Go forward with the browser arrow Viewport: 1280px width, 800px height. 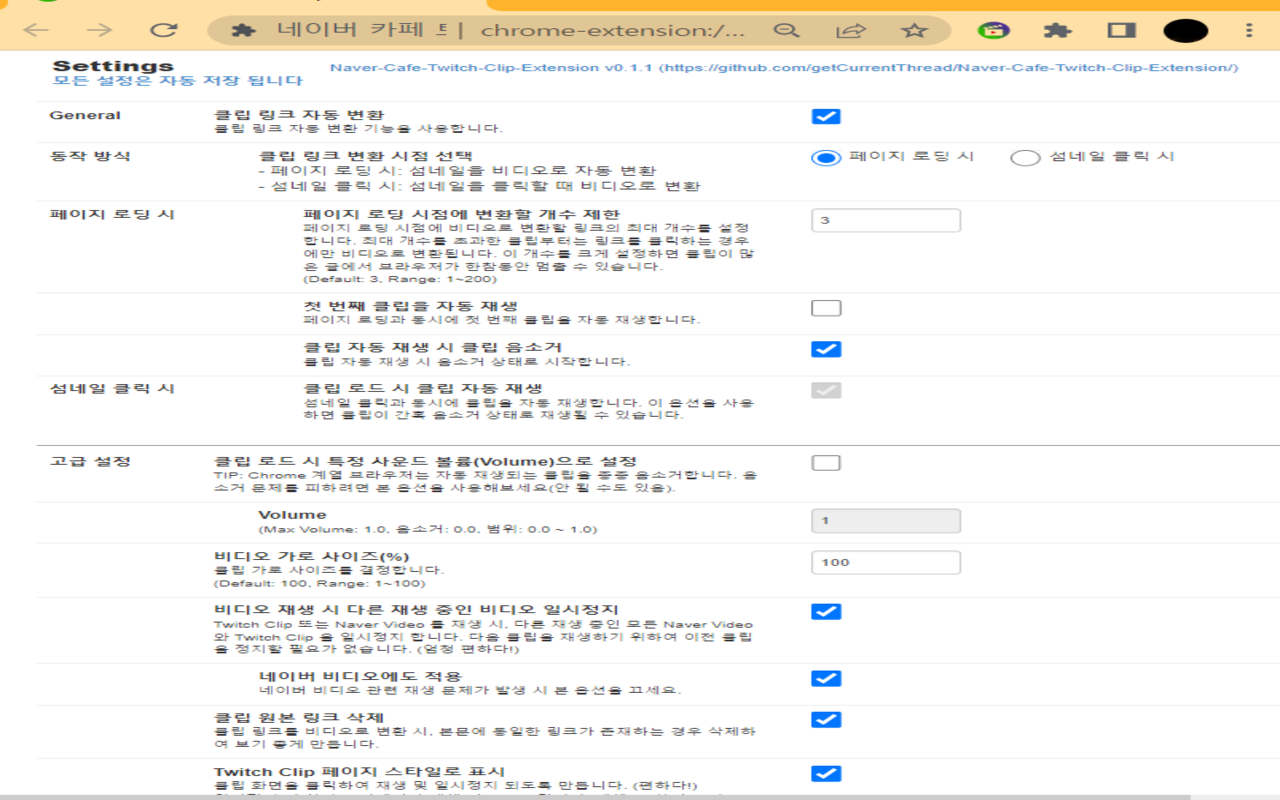(99, 31)
